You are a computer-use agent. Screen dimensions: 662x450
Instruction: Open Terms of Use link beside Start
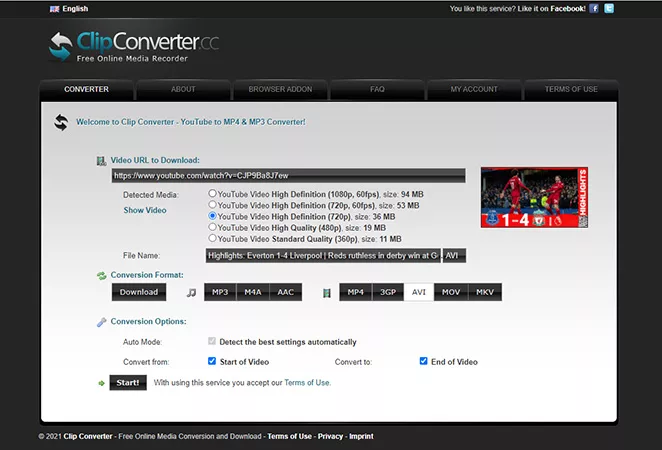[307, 383]
